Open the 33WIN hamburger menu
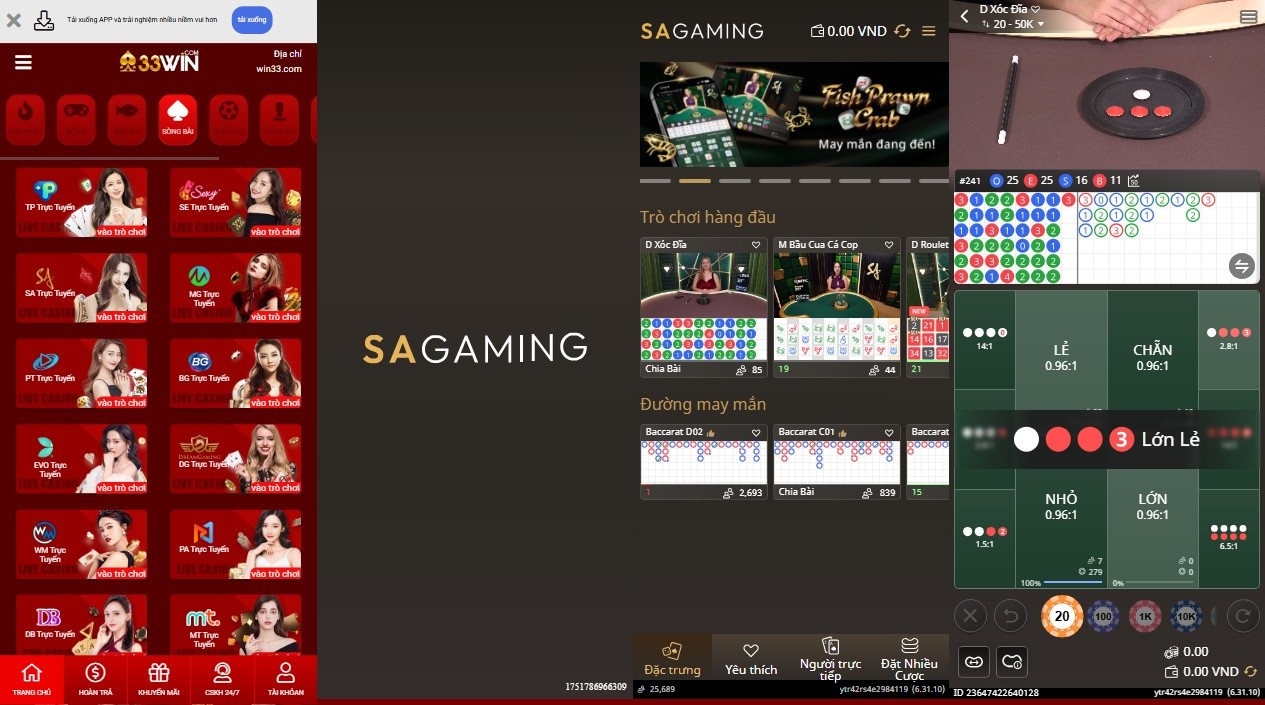This screenshot has height=705, width=1265. (23, 62)
